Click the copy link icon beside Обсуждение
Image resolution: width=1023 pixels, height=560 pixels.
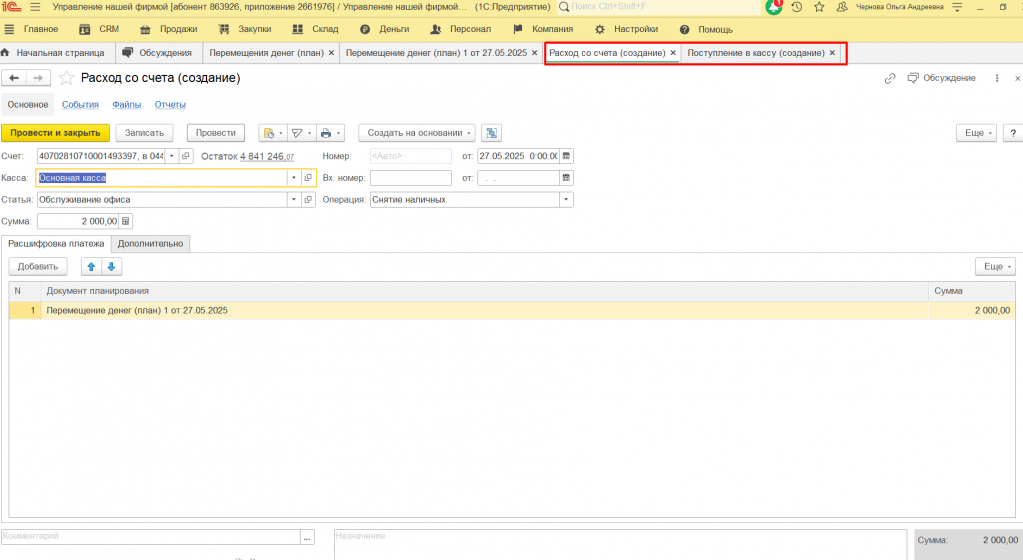890,78
